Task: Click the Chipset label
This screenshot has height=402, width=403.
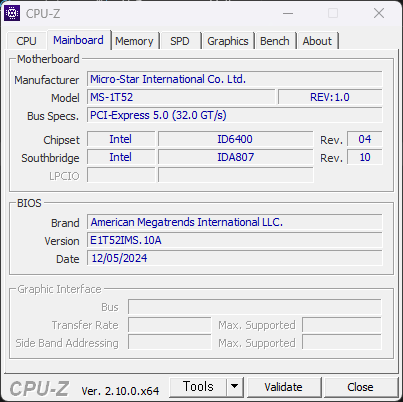Action: [x=61, y=140]
